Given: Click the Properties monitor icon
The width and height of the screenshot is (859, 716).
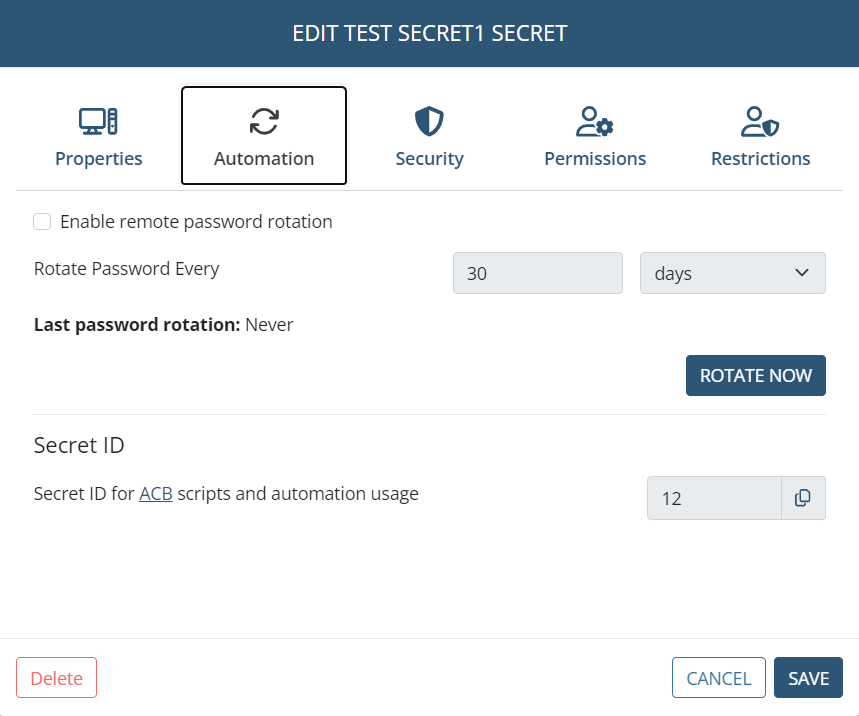Looking at the screenshot, I should point(98,122).
